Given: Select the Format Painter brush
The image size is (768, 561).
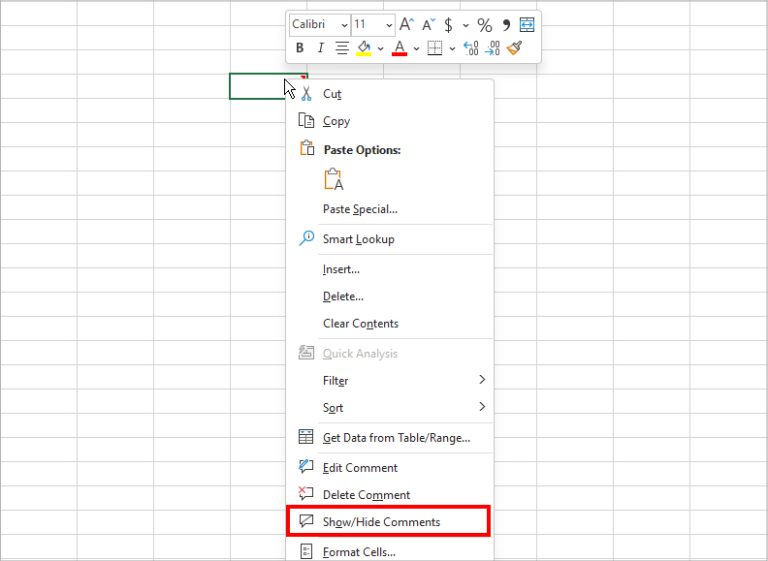Looking at the screenshot, I should (515, 48).
